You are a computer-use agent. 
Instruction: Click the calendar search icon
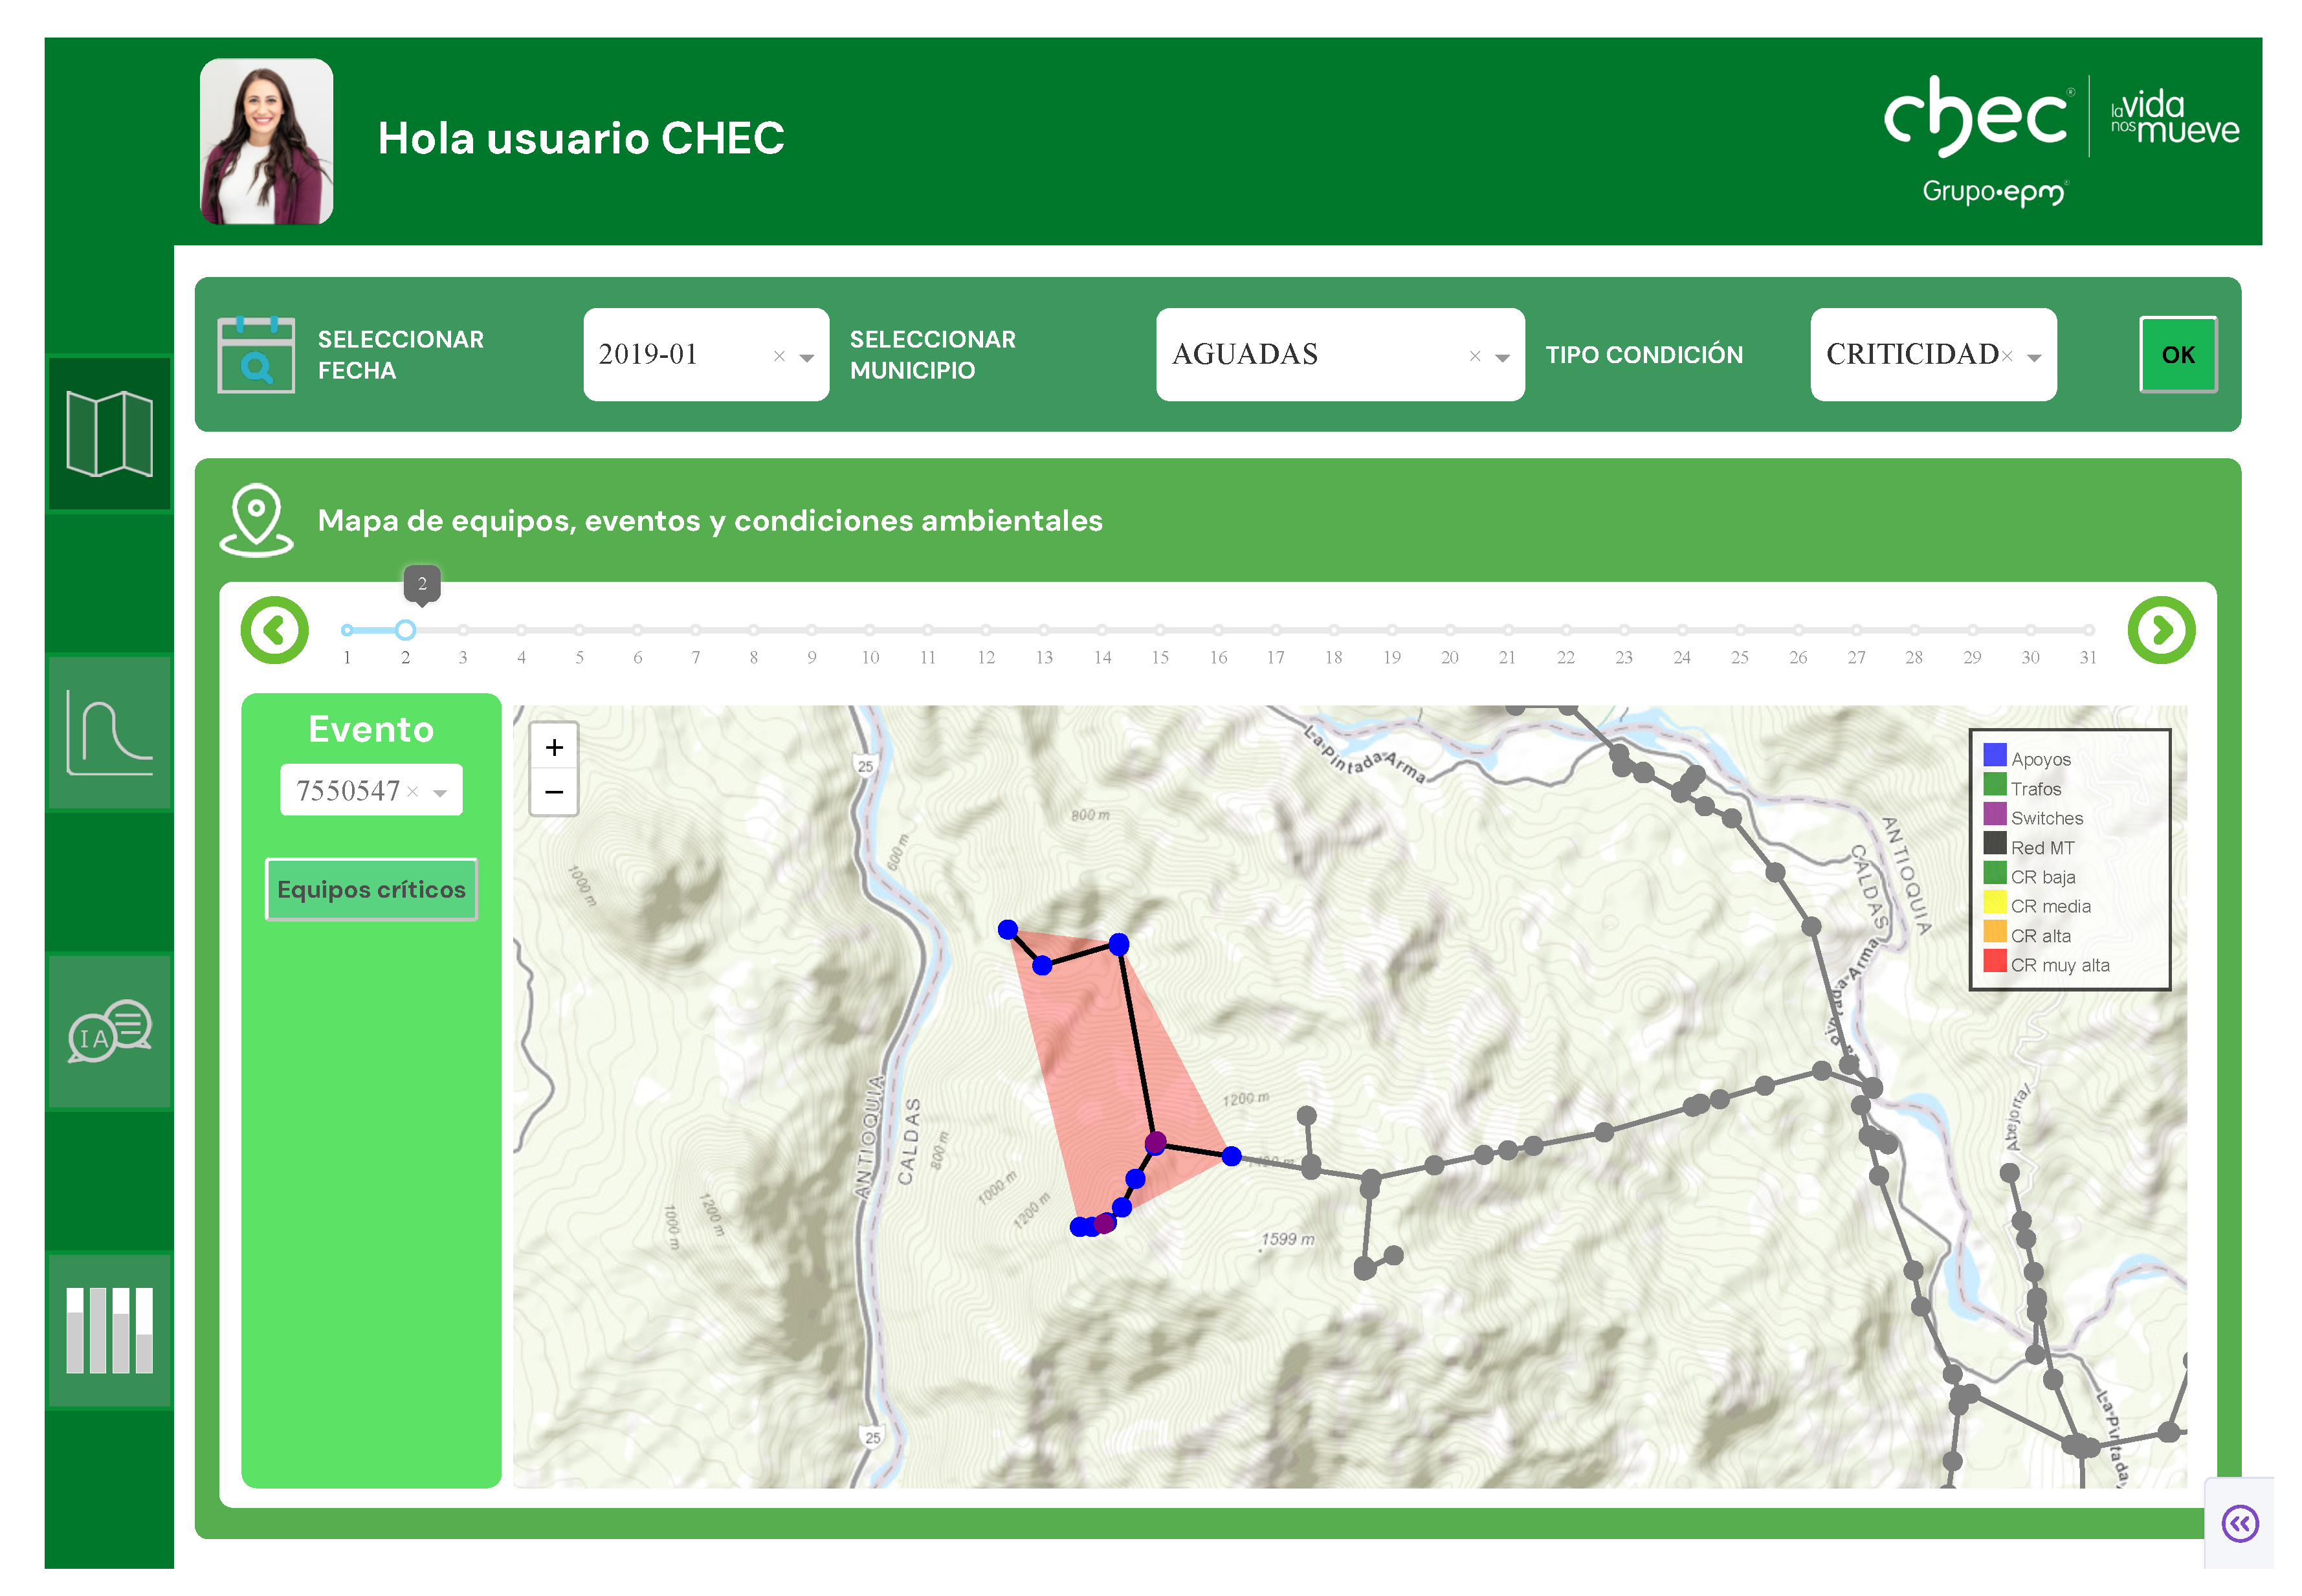[x=256, y=355]
